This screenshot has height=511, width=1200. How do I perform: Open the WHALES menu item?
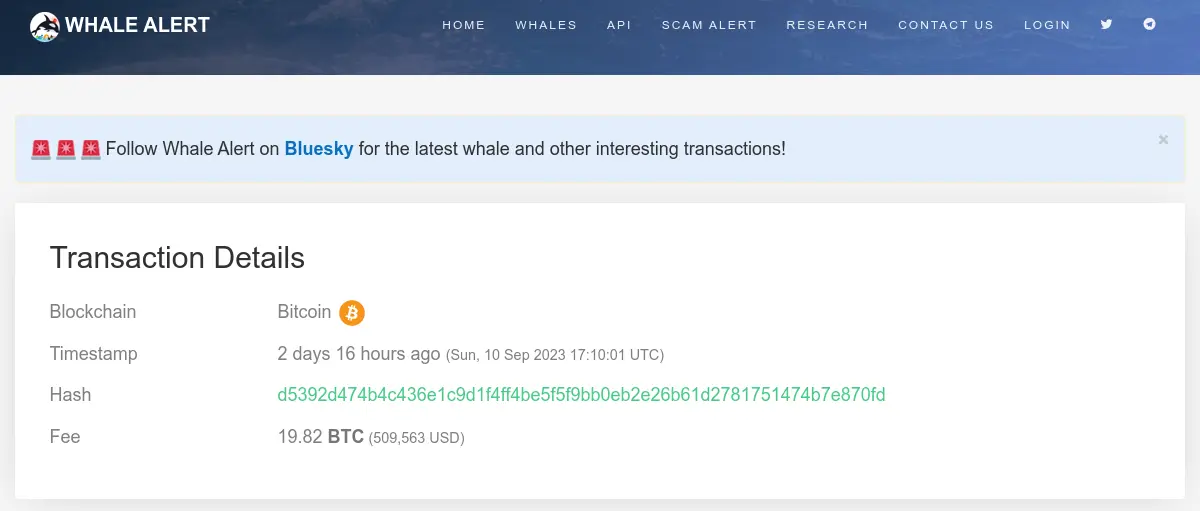point(546,25)
